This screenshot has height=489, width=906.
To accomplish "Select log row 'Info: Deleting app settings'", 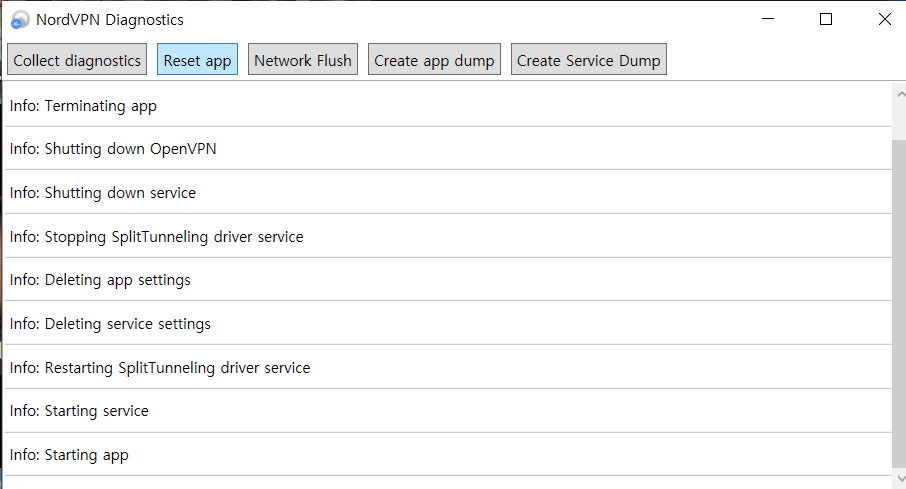I will pyautogui.click(x=448, y=280).
